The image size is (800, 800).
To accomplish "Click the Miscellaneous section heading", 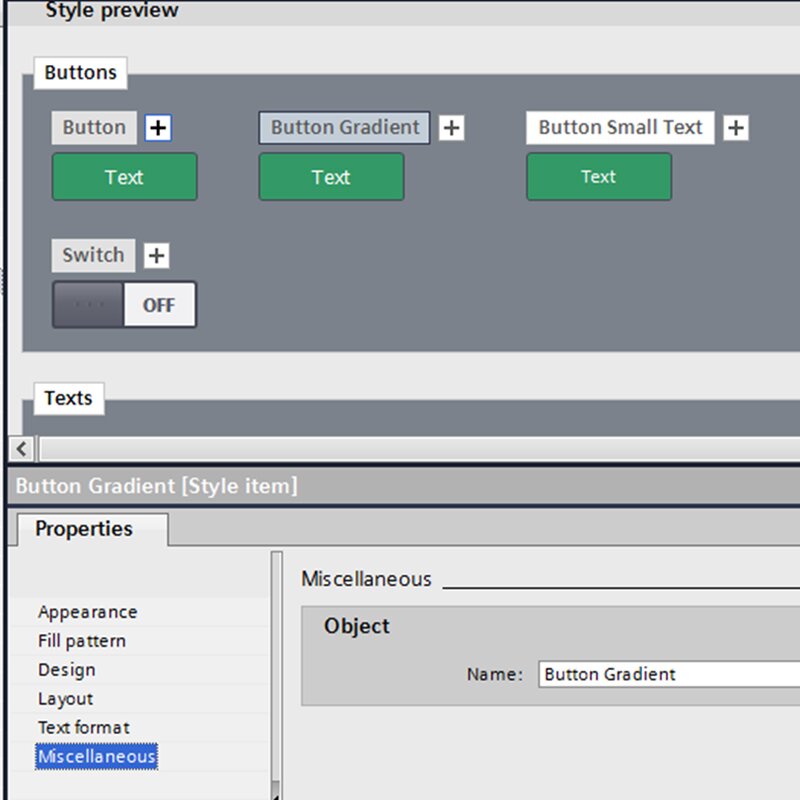I will 366,579.
